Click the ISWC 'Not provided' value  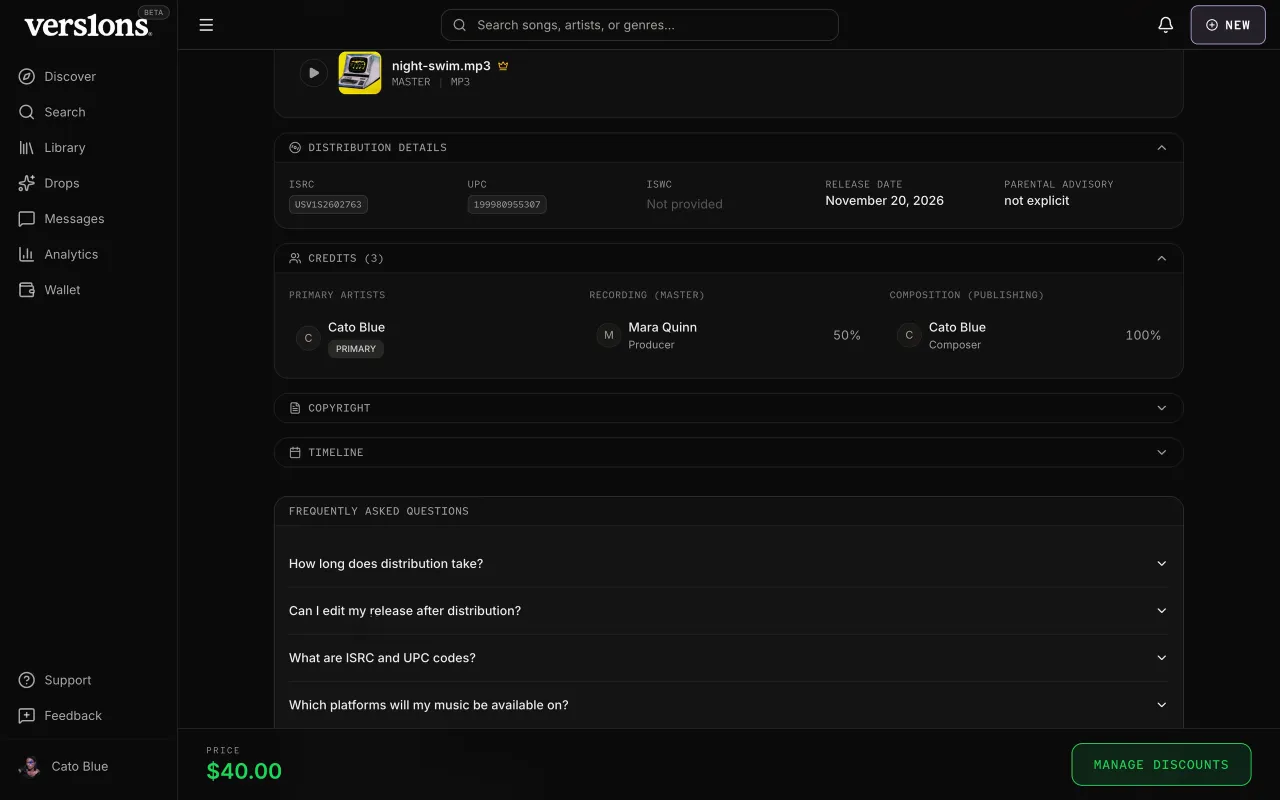click(684, 204)
